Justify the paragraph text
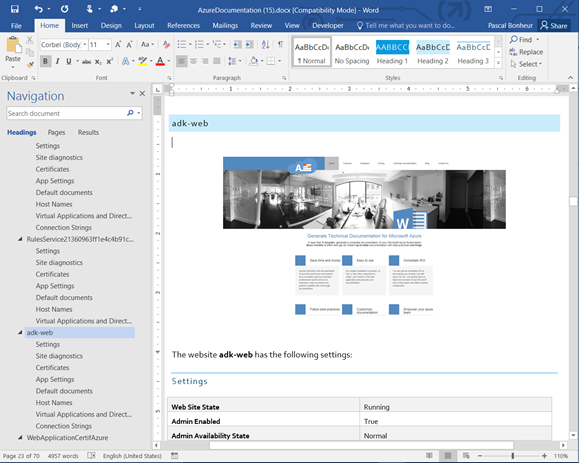This screenshot has height=463, width=579. [217, 61]
